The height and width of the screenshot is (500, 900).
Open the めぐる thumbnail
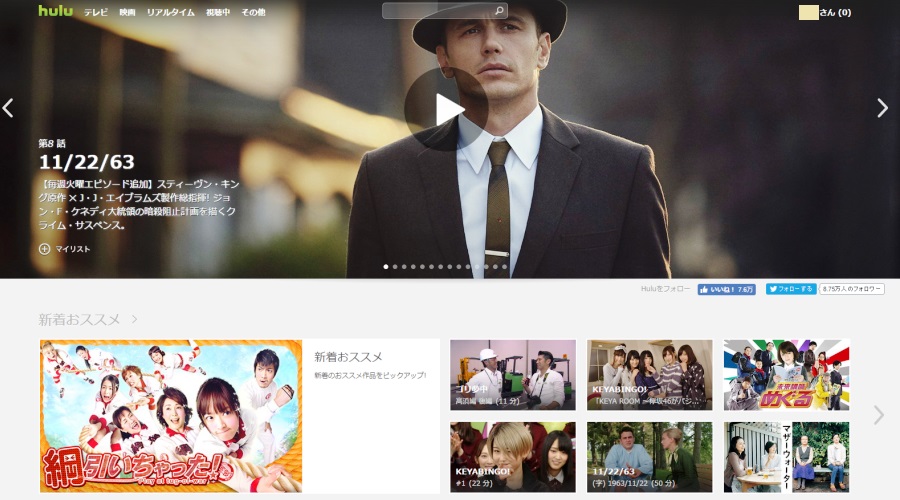click(x=786, y=375)
